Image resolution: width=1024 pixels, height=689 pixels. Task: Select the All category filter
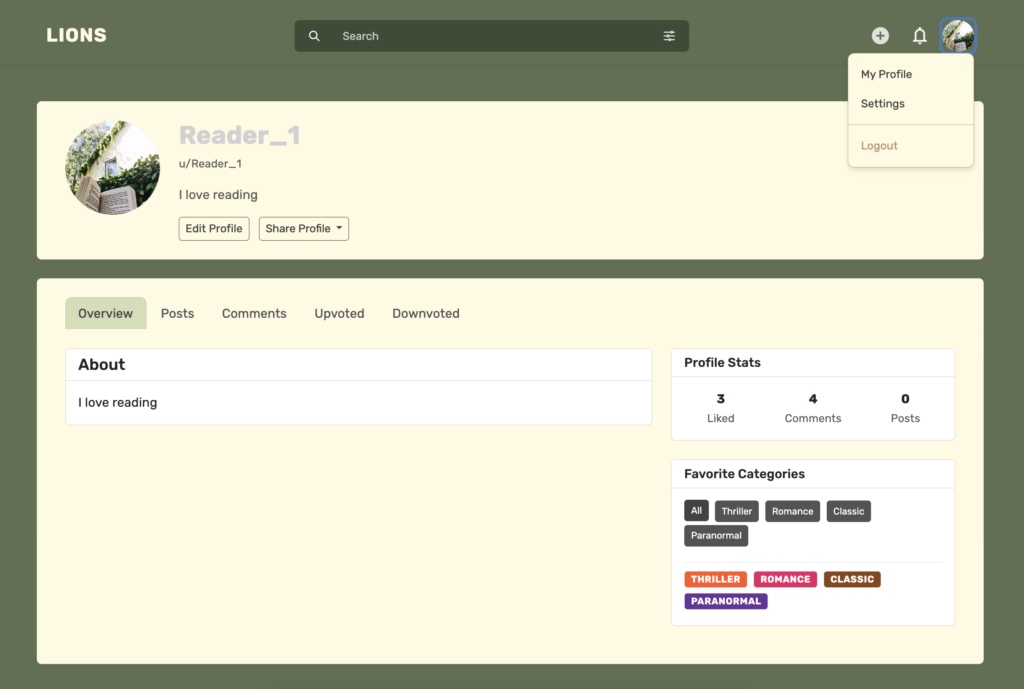click(696, 511)
